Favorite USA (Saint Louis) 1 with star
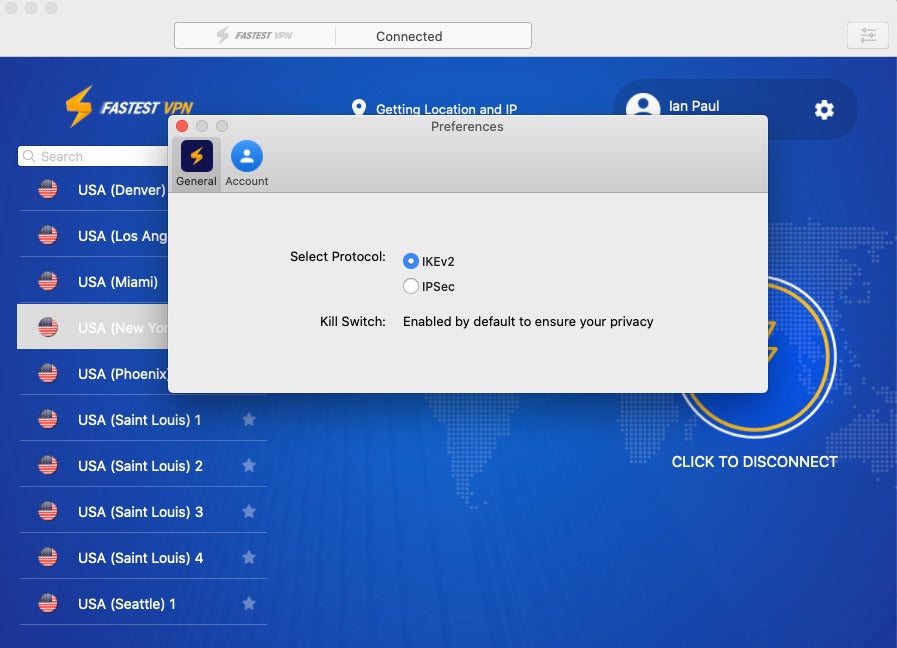897x648 pixels. tap(249, 420)
